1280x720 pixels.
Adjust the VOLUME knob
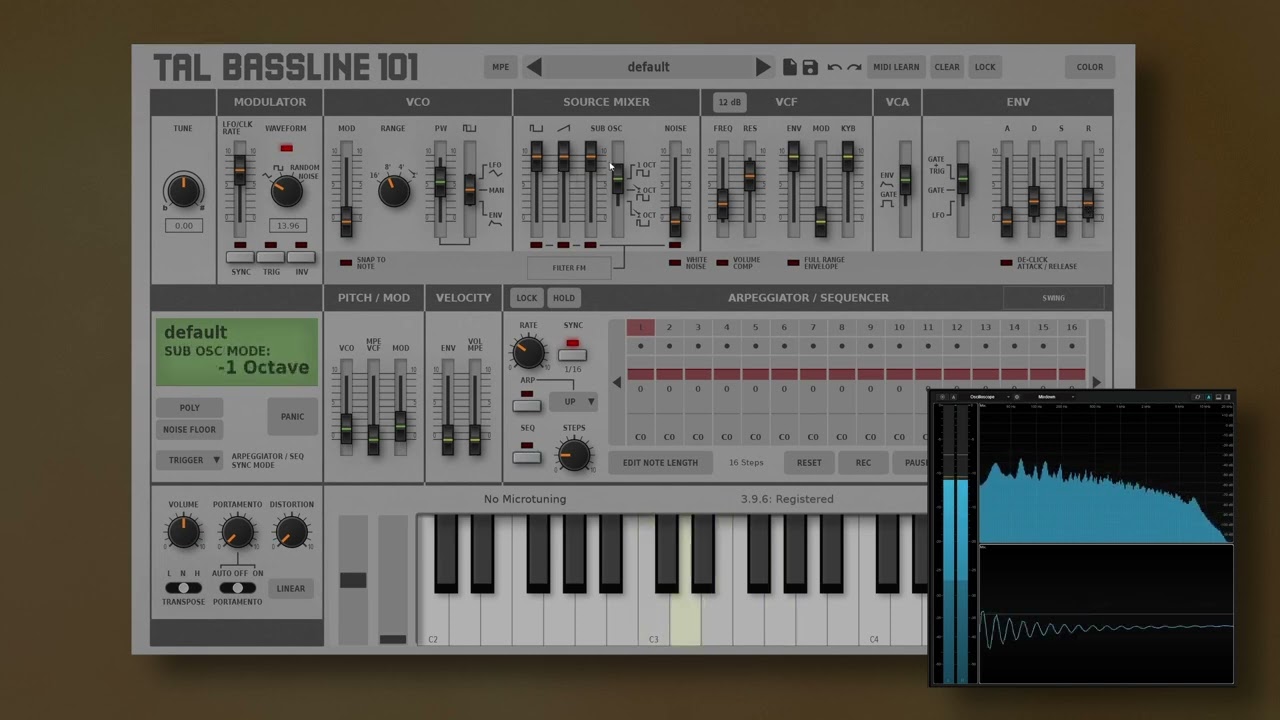(x=183, y=531)
